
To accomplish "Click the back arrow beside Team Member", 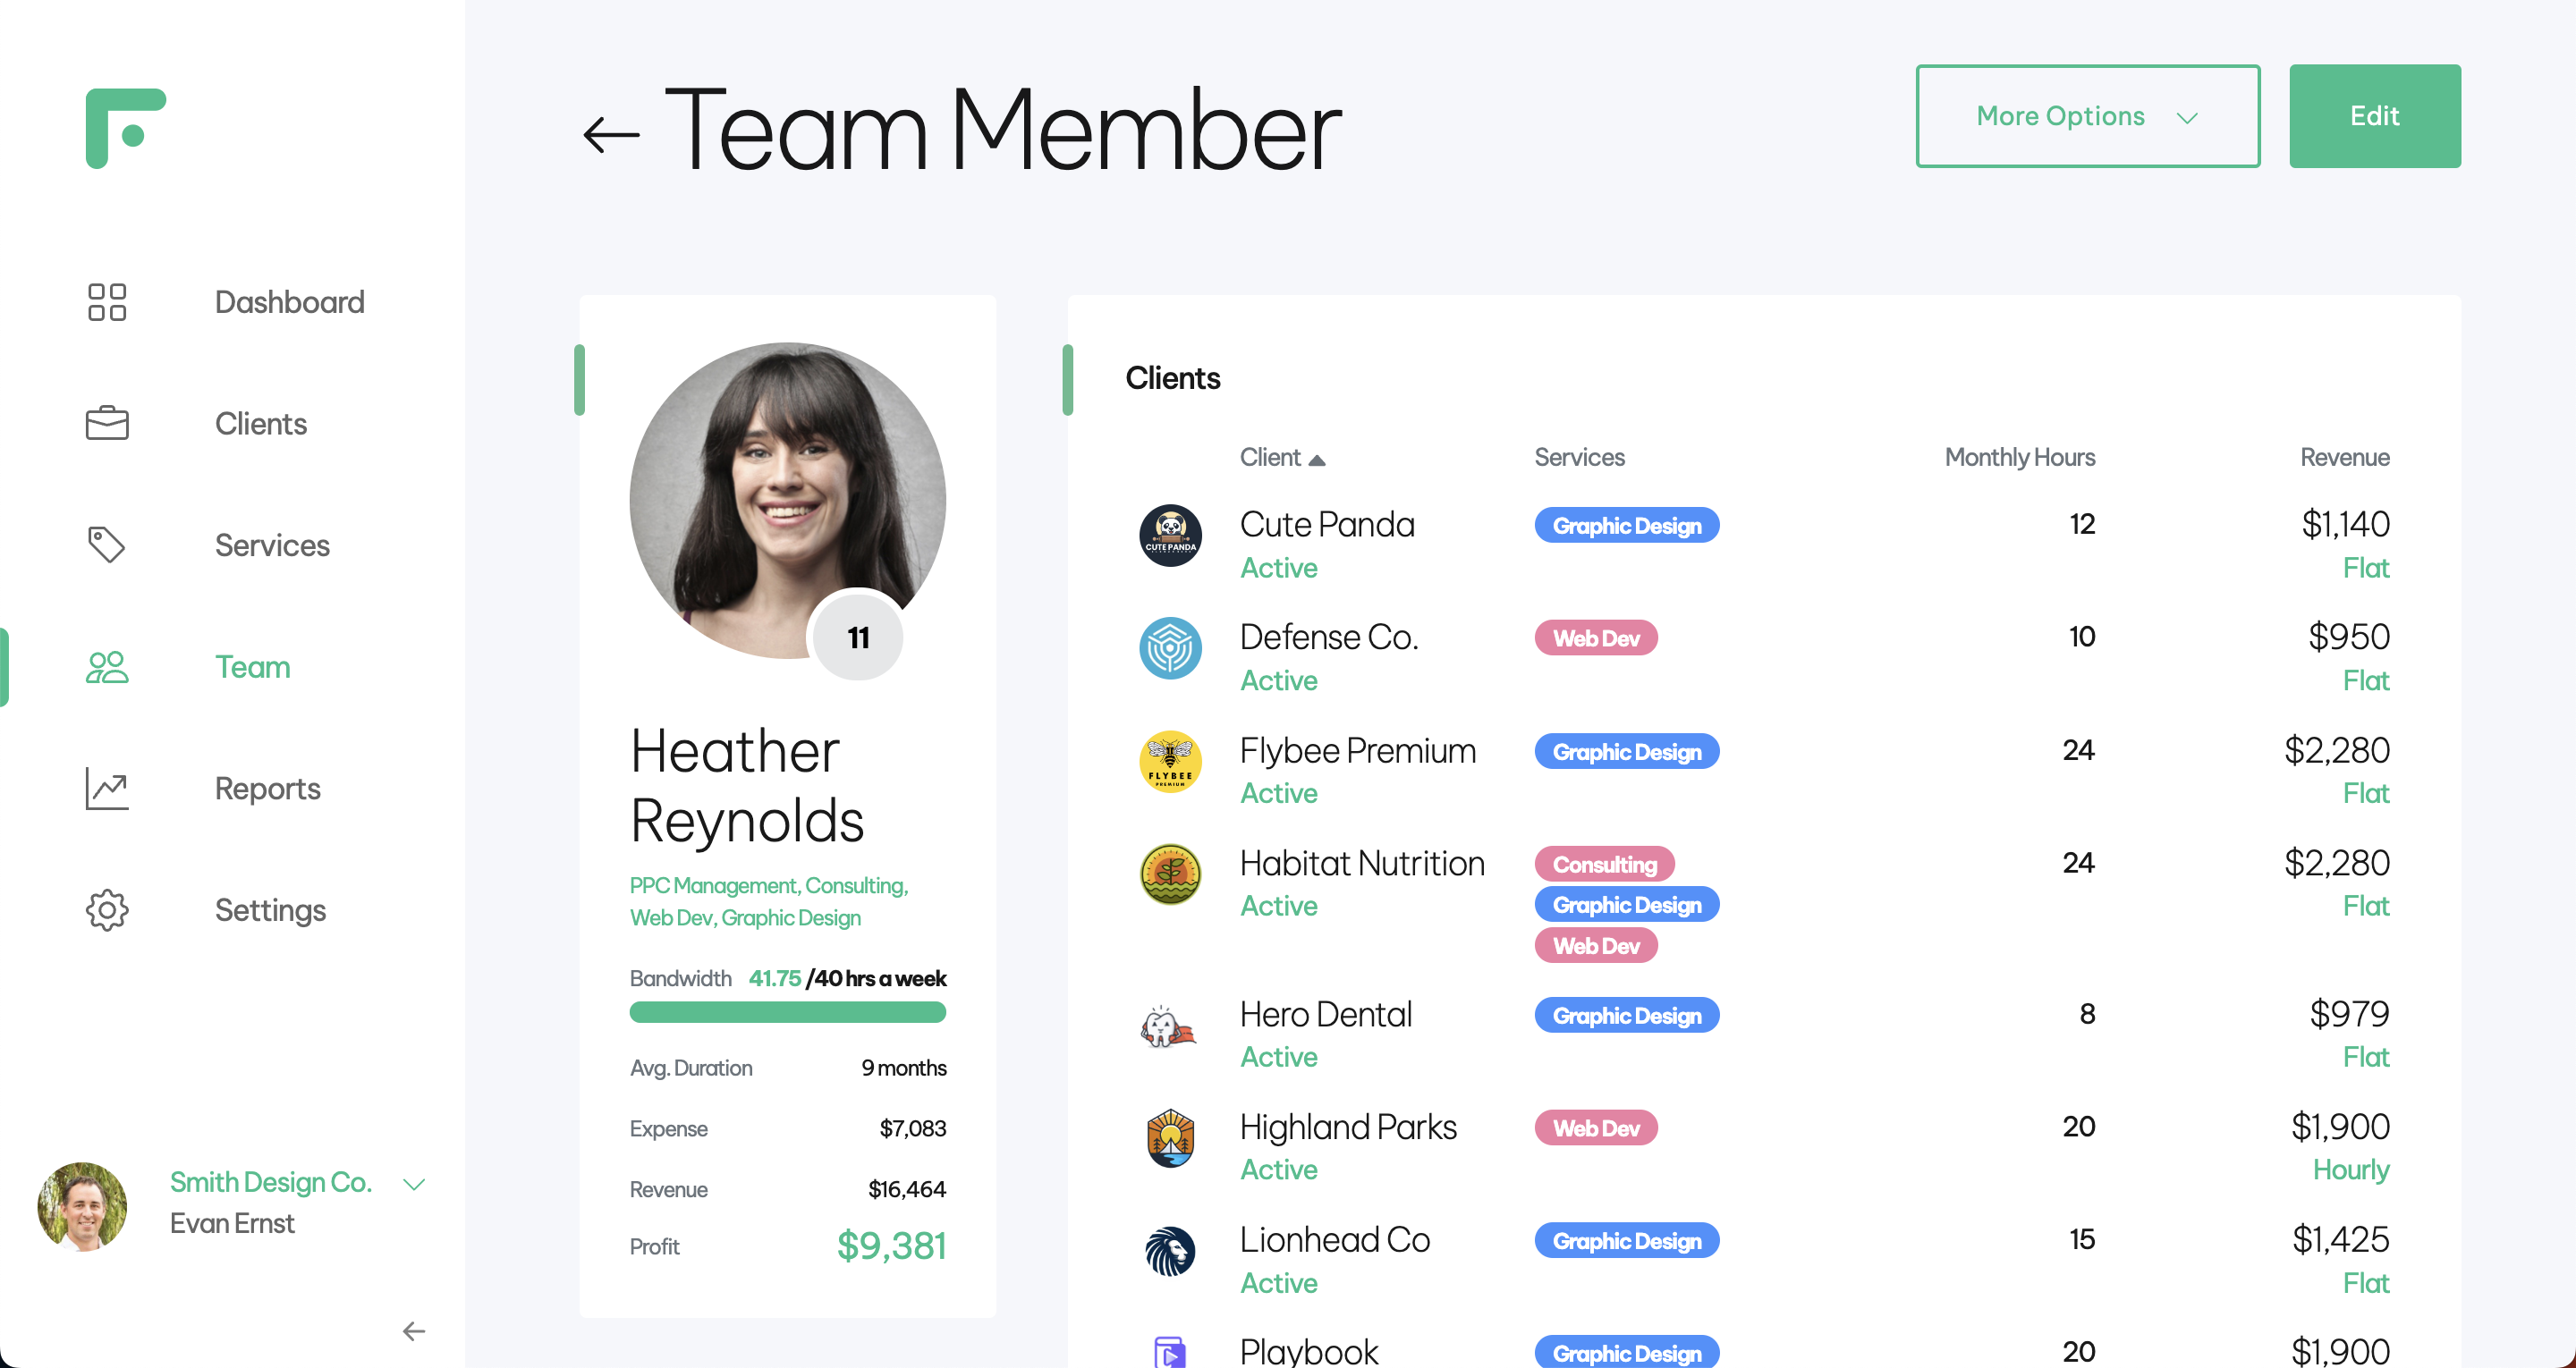I will tap(610, 134).
